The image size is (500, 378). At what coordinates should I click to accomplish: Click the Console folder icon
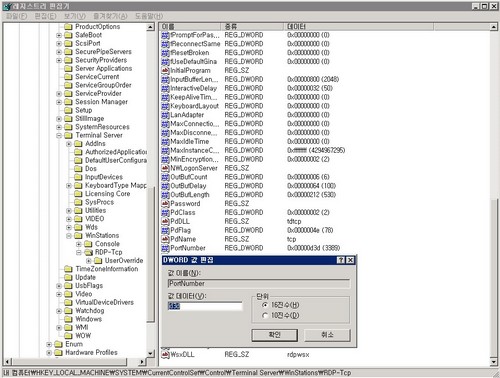click(x=88, y=244)
